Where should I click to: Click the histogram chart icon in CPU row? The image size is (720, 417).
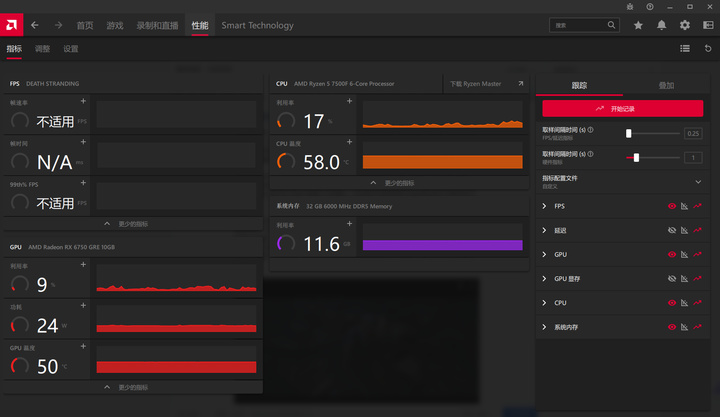684,303
